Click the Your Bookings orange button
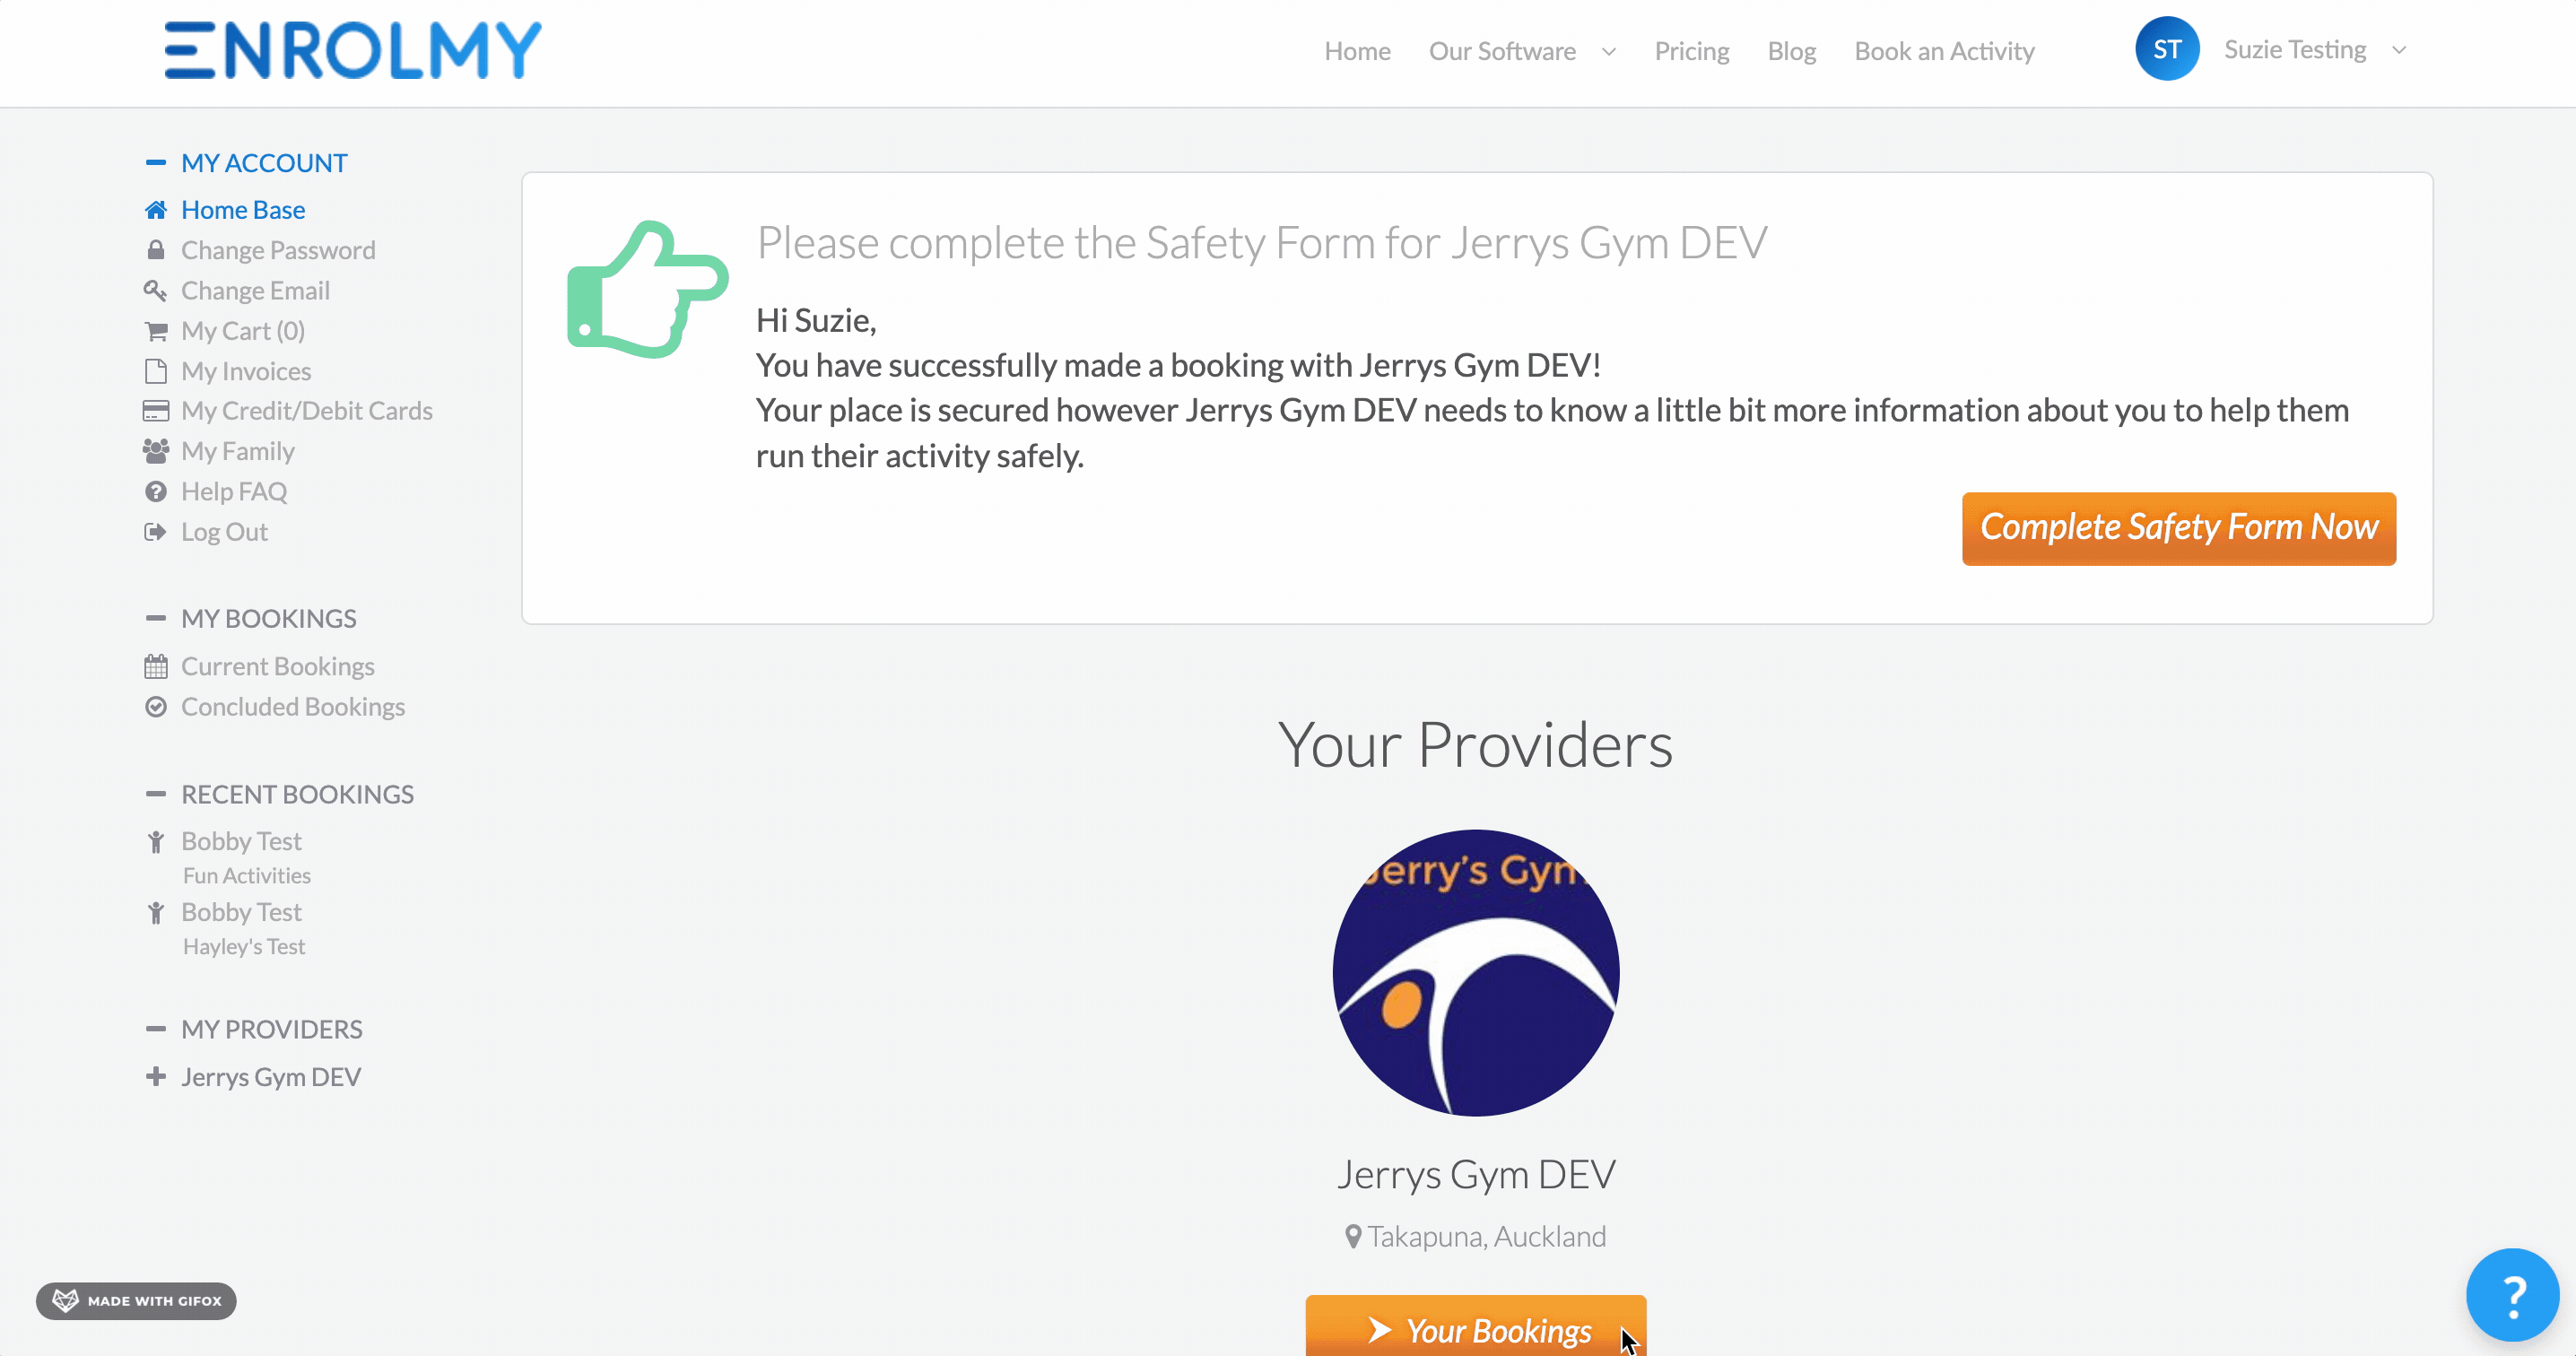This screenshot has width=2576, height=1356. tap(1476, 1326)
